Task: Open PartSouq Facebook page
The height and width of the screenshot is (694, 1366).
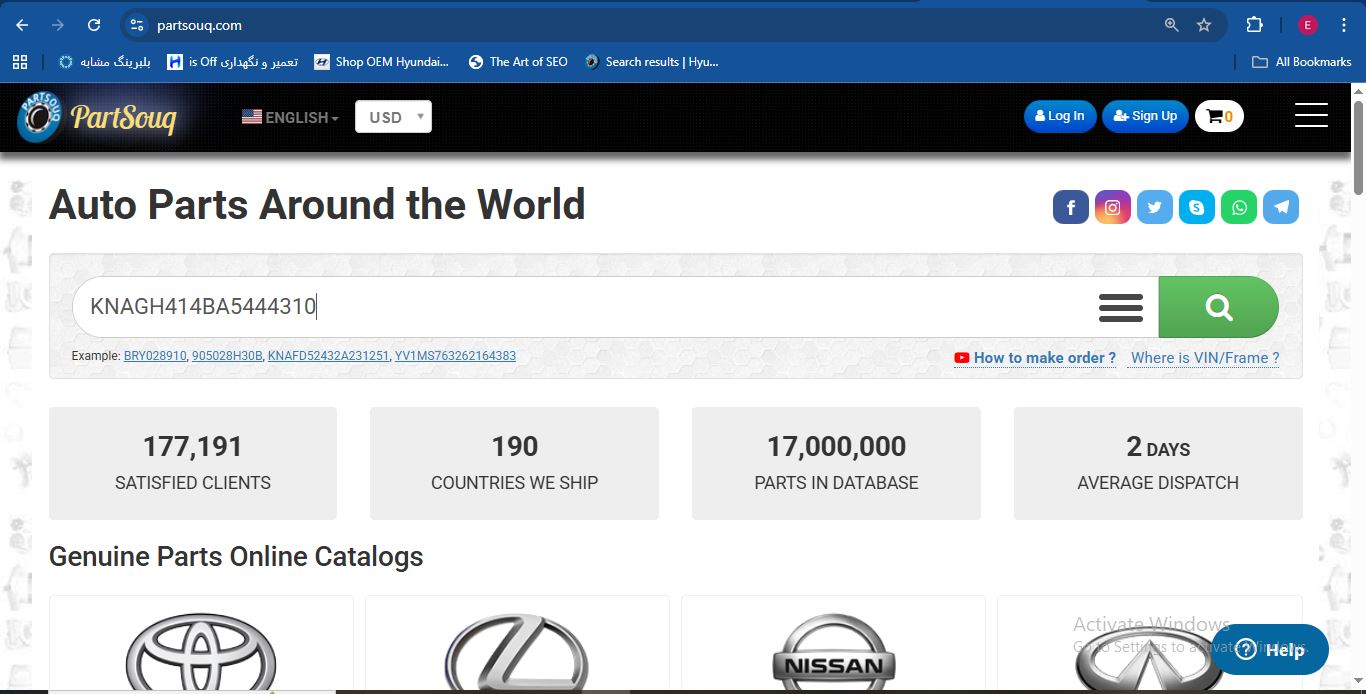Action: click(1070, 207)
